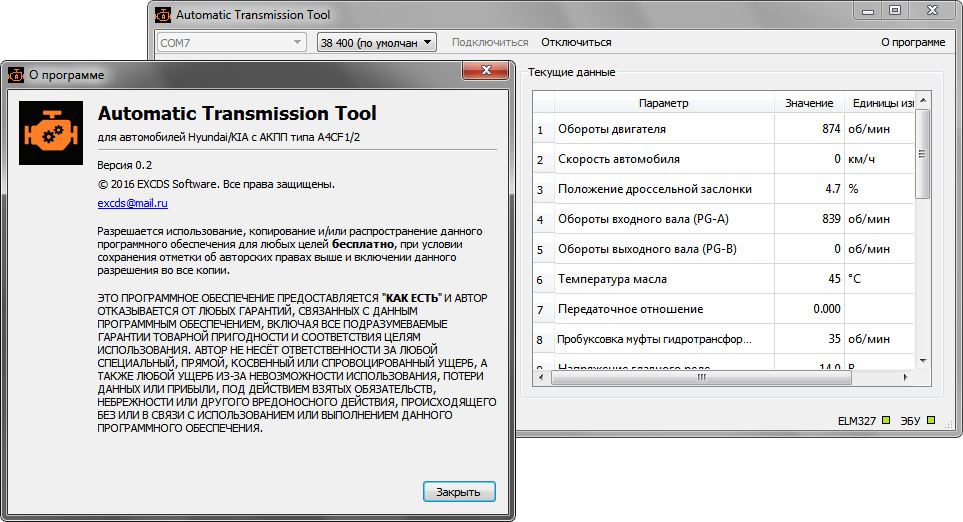The width and height of the screenshot is (963, 522).
Task: Click the vertical scrollbar down arrow
Action: click(x=922, y=361)
